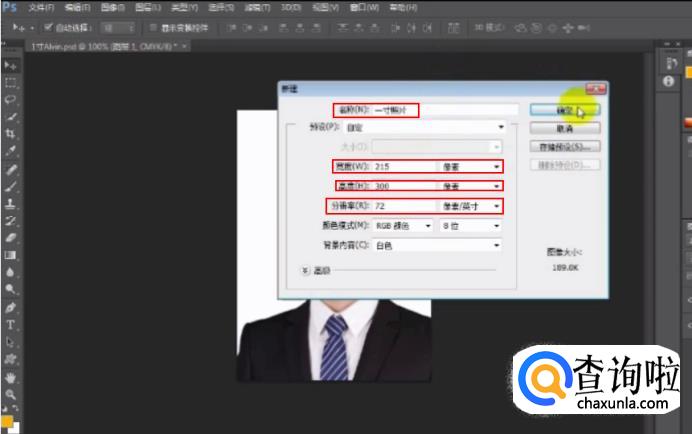Click the 确定 button
This screenshot has height=434, width=692.
[x=564, y=110]
